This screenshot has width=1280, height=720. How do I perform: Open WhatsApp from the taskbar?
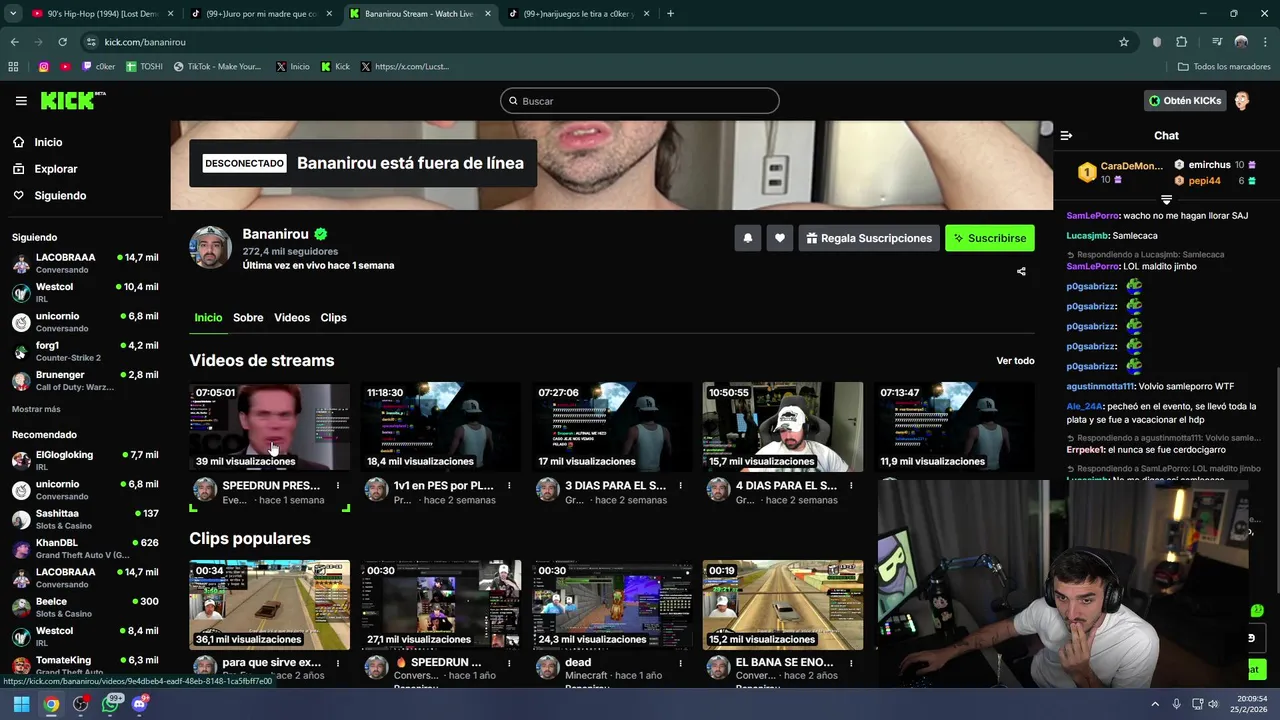coord(112,704)
